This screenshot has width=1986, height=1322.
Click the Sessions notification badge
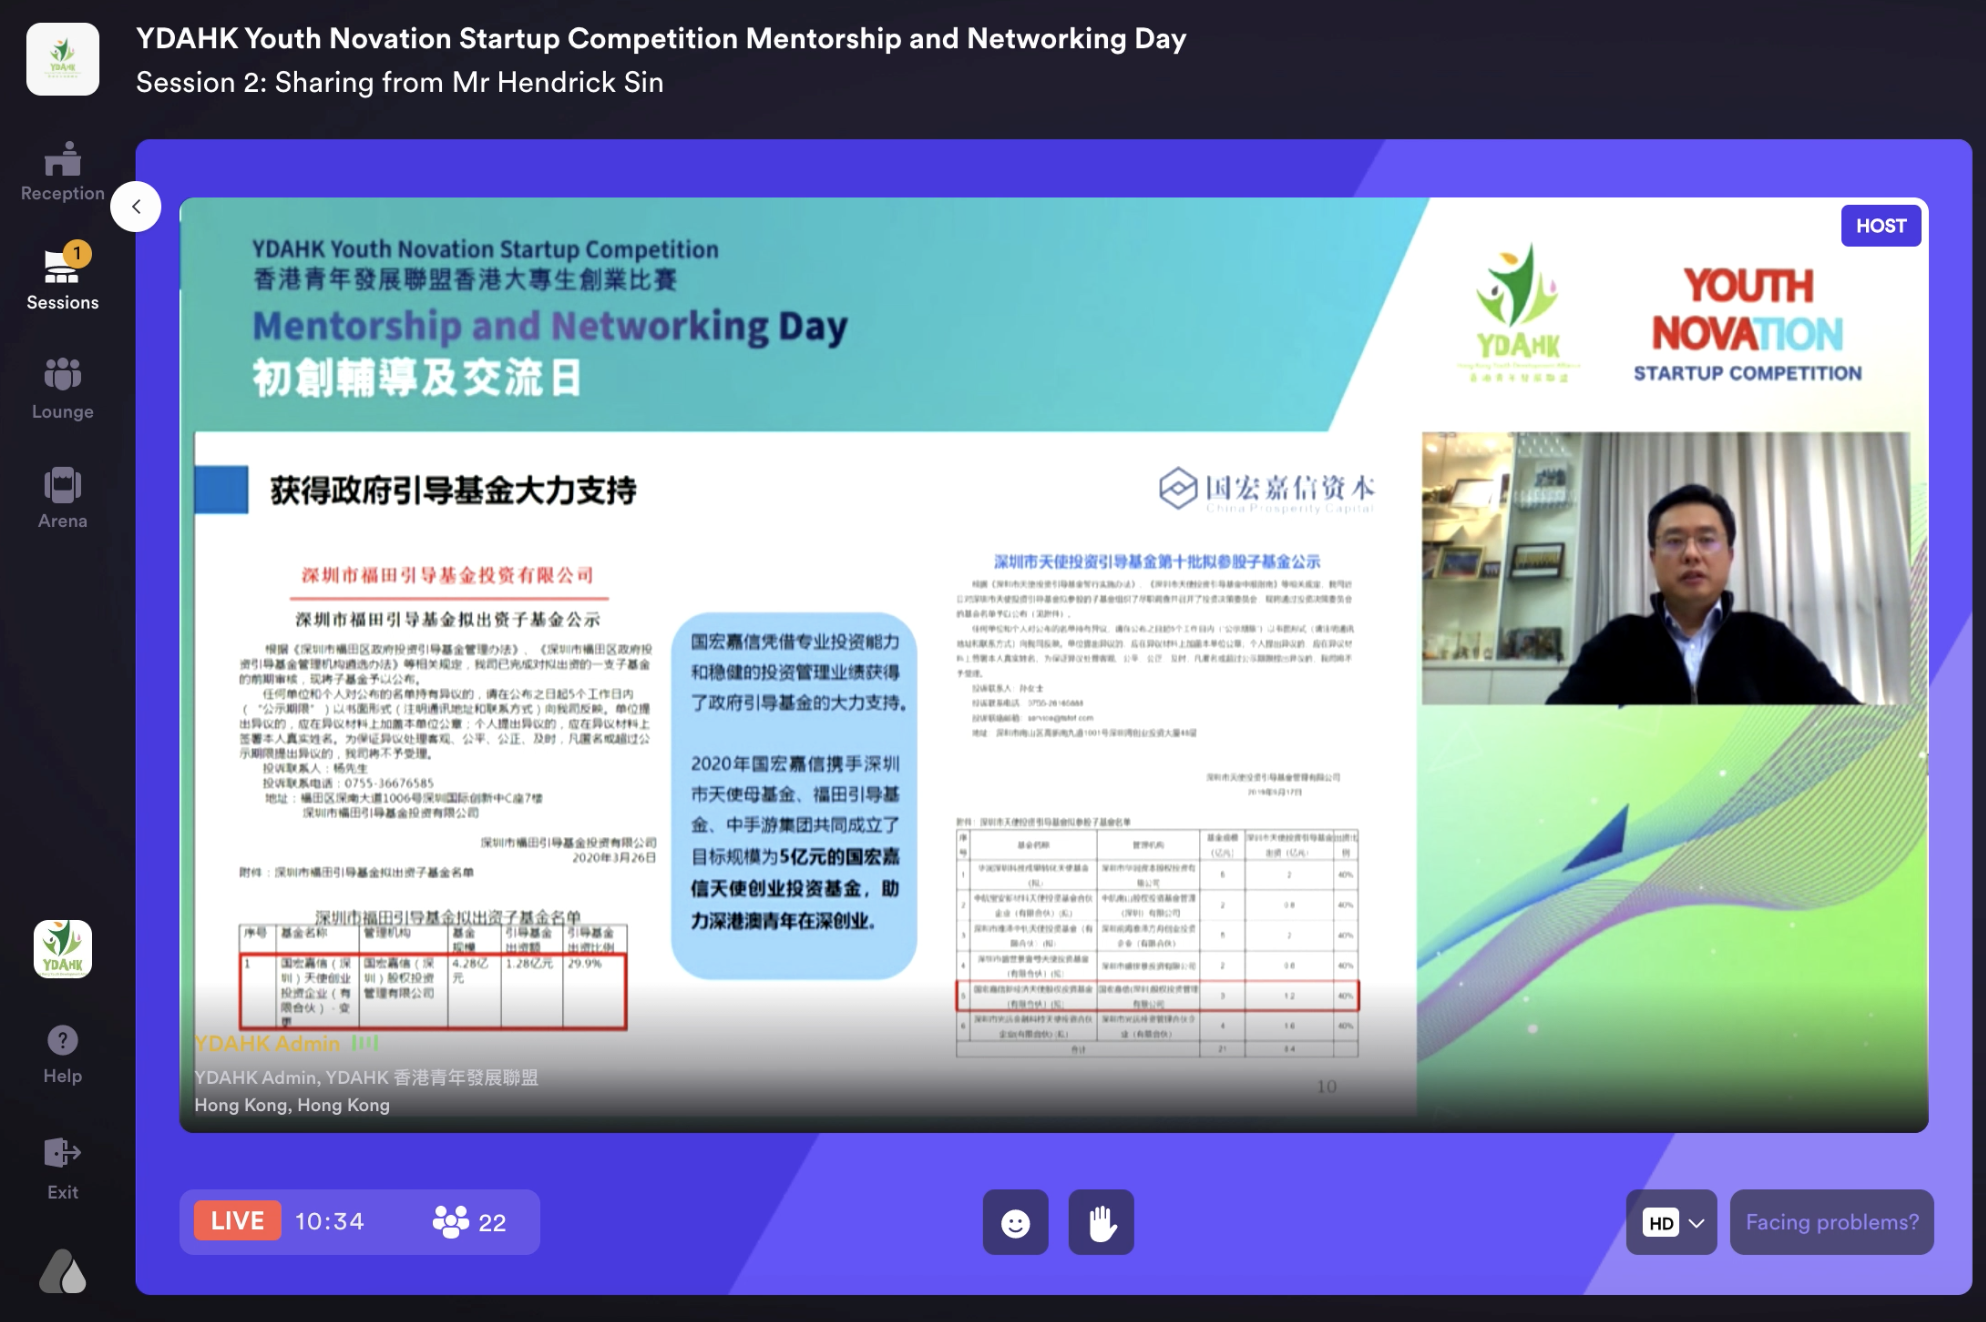coord(77,254)
